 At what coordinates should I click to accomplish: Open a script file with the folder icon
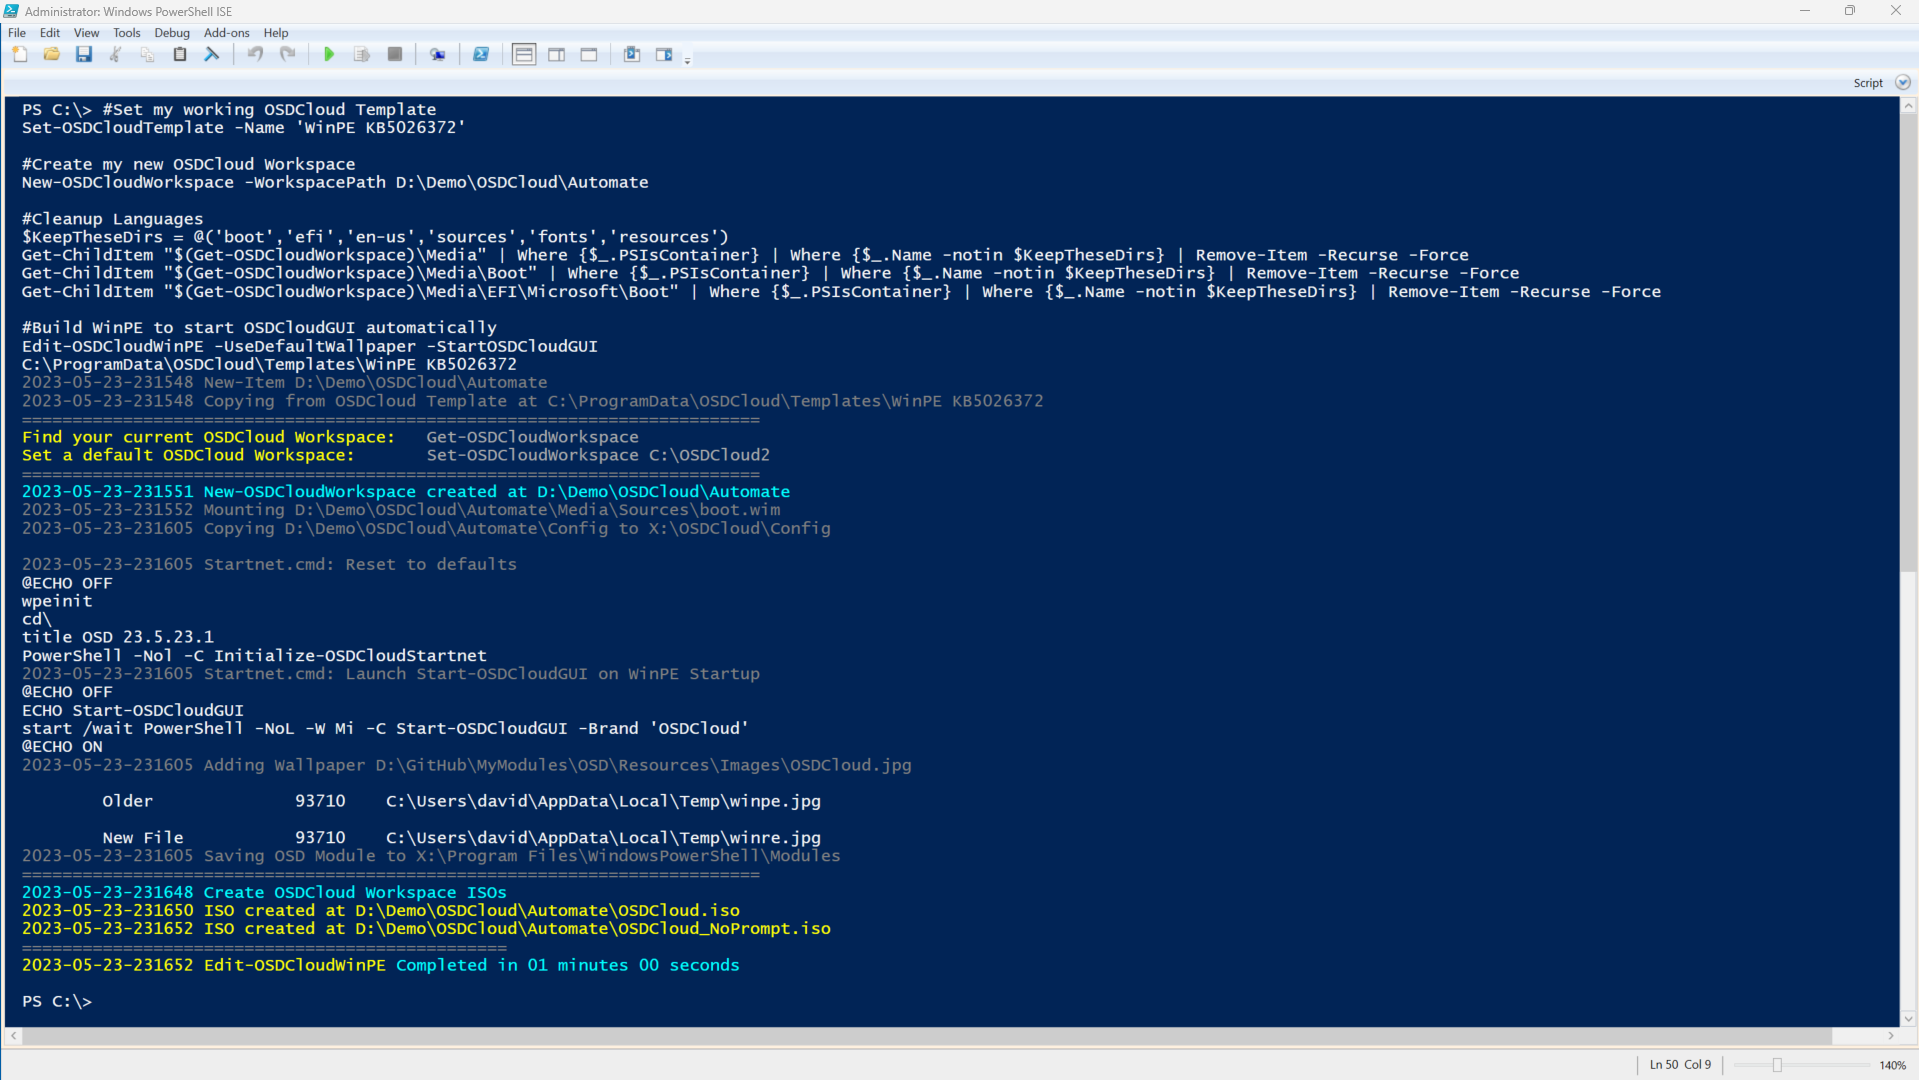[x=52, y=55]
